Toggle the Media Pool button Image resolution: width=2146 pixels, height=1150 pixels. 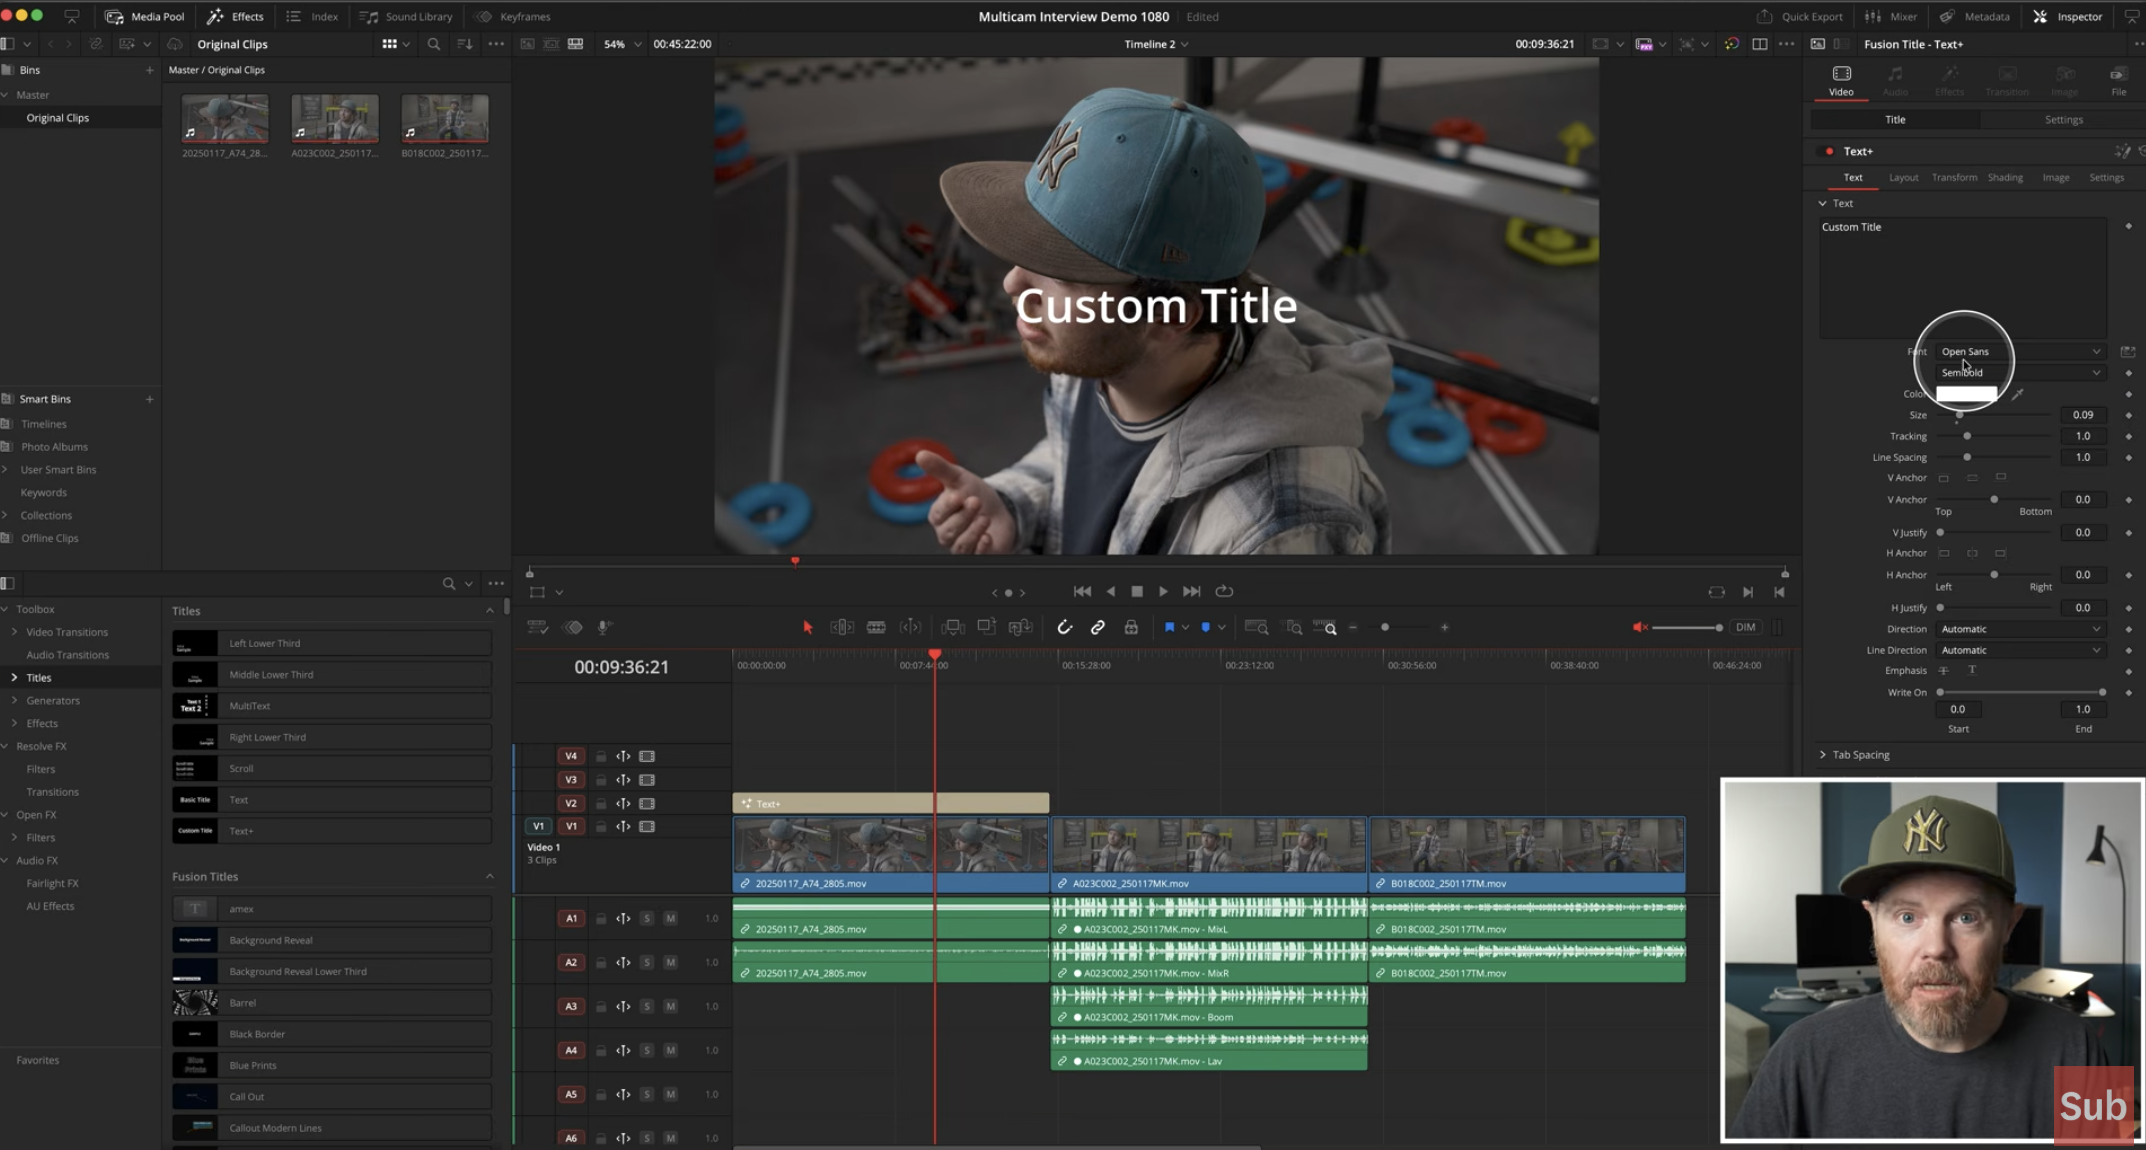(145, 16)
